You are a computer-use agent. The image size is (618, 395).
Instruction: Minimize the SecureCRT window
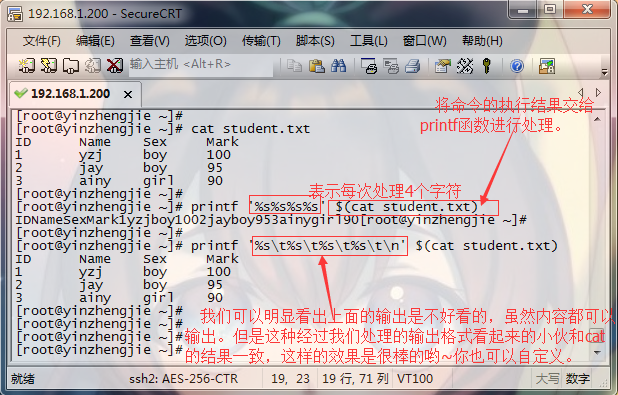click(x=523, y=10)
